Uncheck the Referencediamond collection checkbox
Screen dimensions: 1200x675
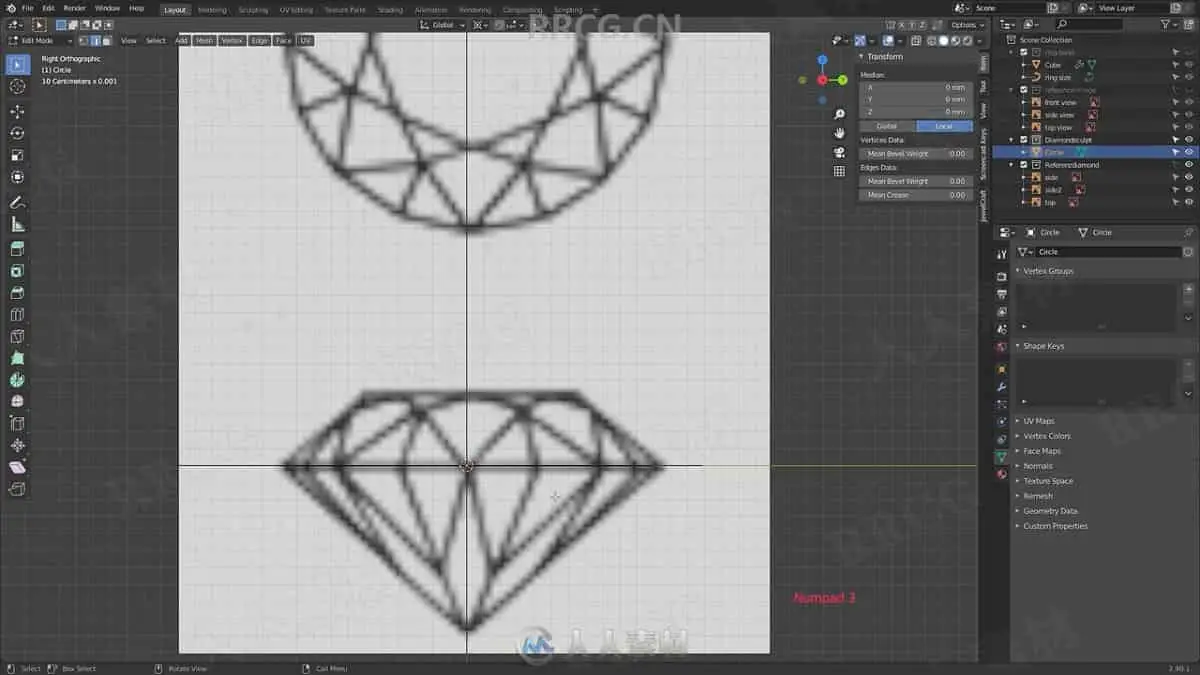(x=1023, y=164)
